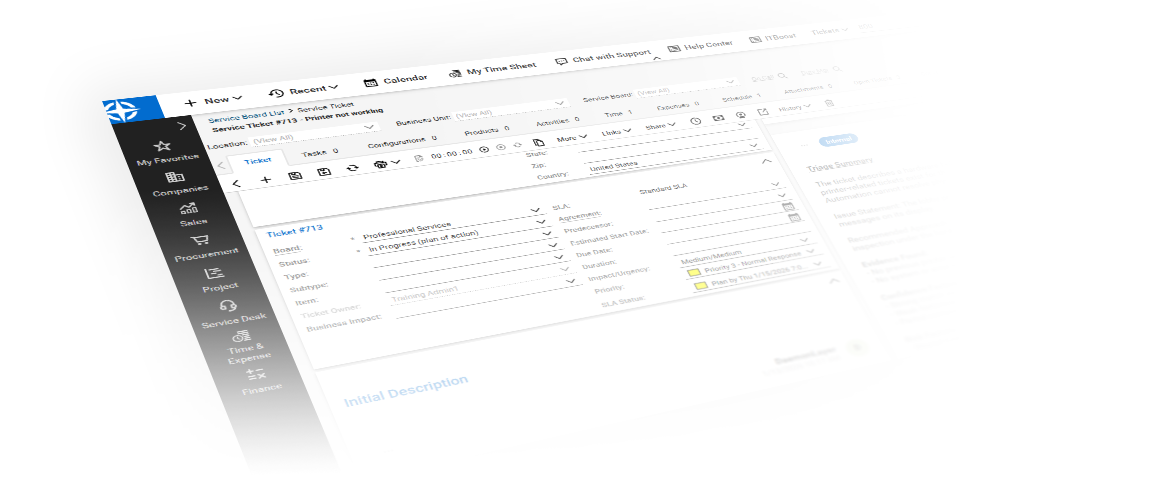The height and width of the screenshot is (500, 1152).
Task: Click the Save icon in ticket toolbar
Action: [295, 176]
